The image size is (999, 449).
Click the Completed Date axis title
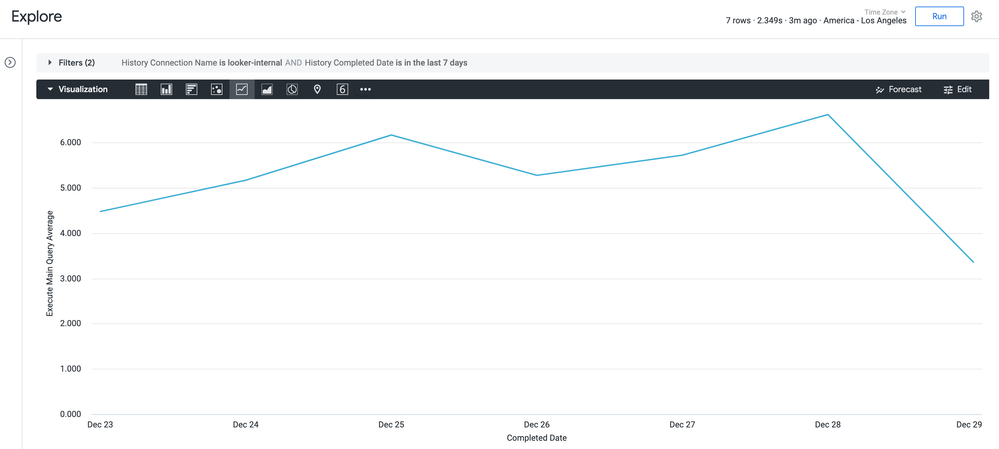click(x=536, y=438)
